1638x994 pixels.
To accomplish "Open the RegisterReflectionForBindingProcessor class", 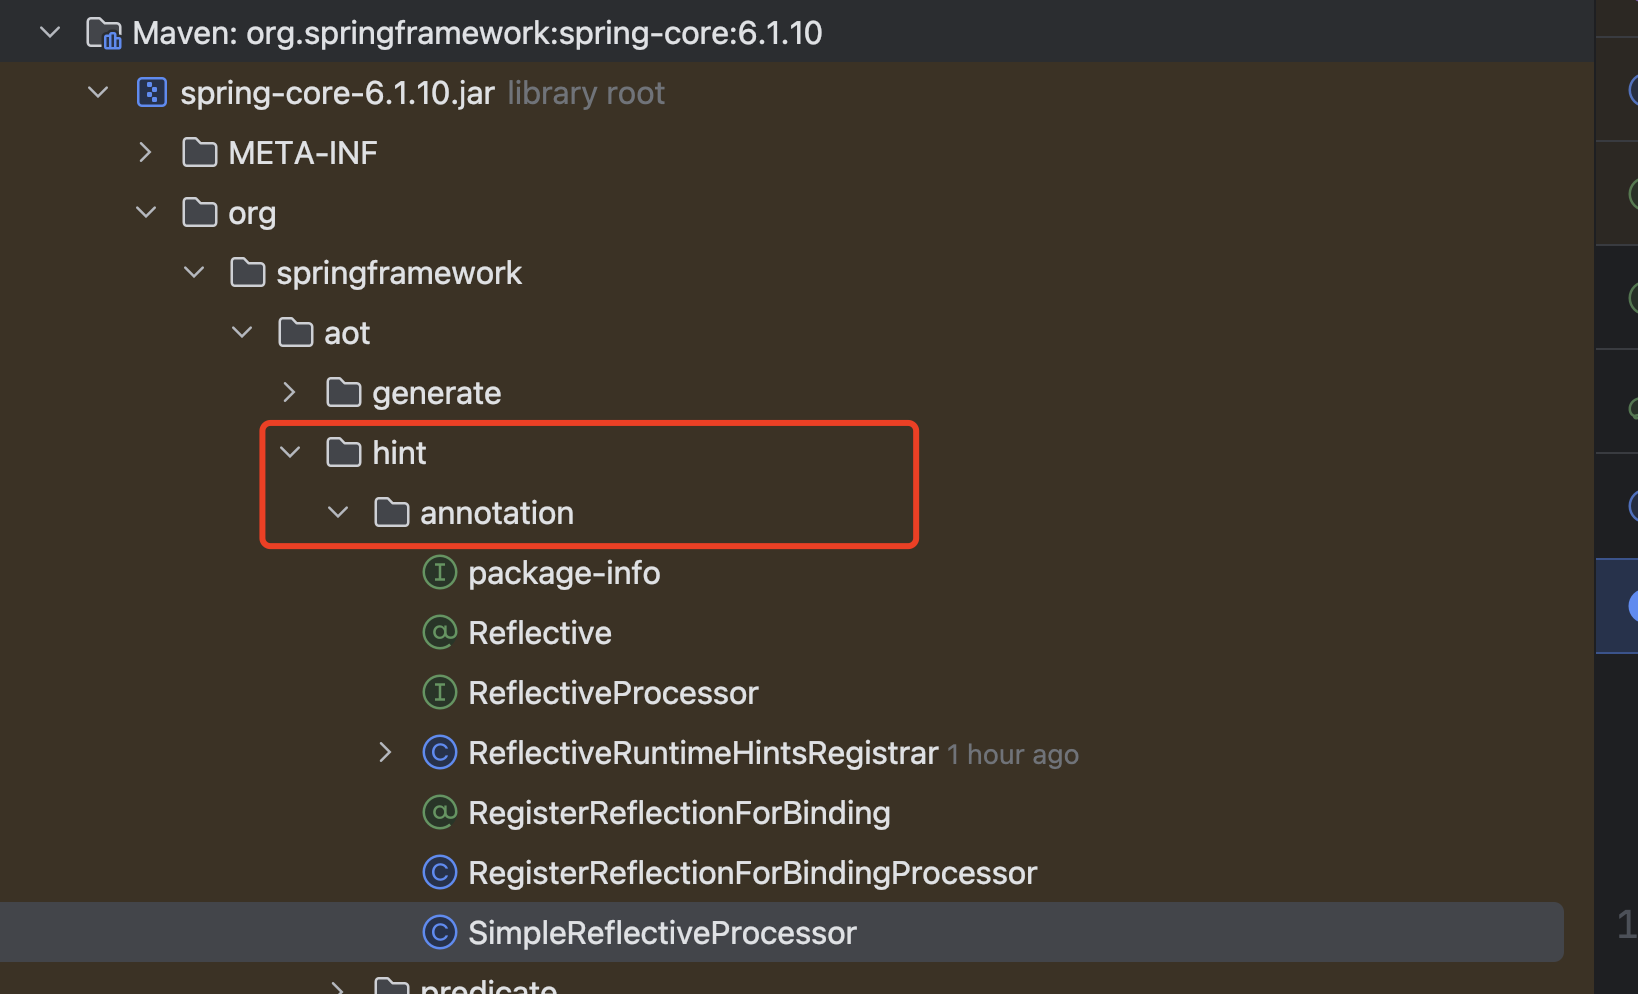I will (753, 874).
